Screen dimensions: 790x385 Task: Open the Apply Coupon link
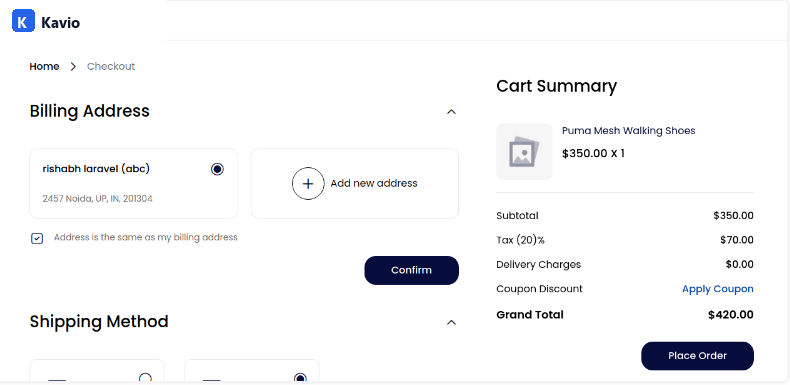[717, 289]
